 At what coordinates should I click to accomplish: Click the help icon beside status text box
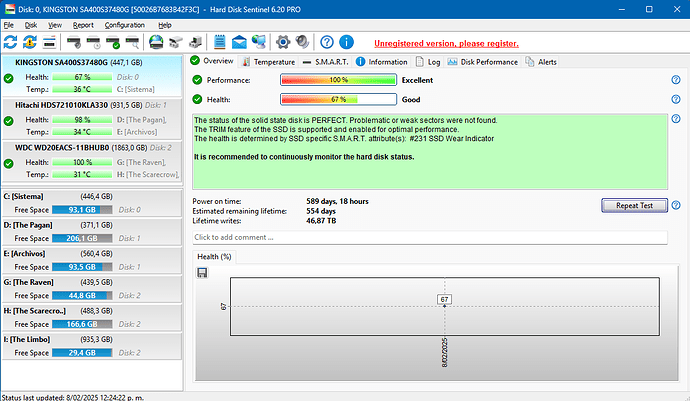coord(676,118)
